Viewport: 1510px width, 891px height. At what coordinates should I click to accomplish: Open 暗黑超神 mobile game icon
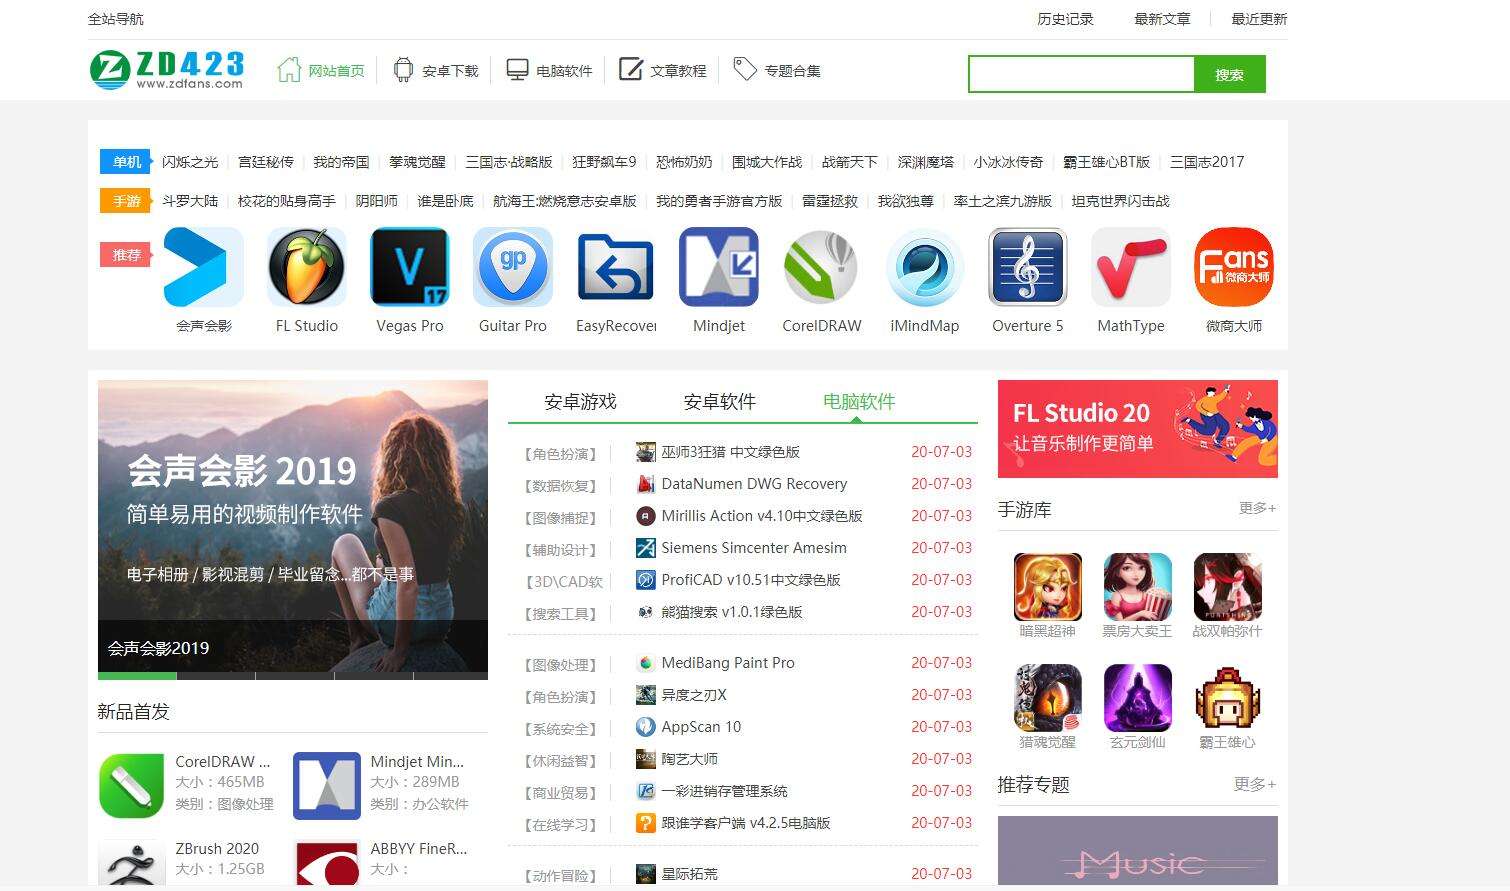click(1048, 587)
